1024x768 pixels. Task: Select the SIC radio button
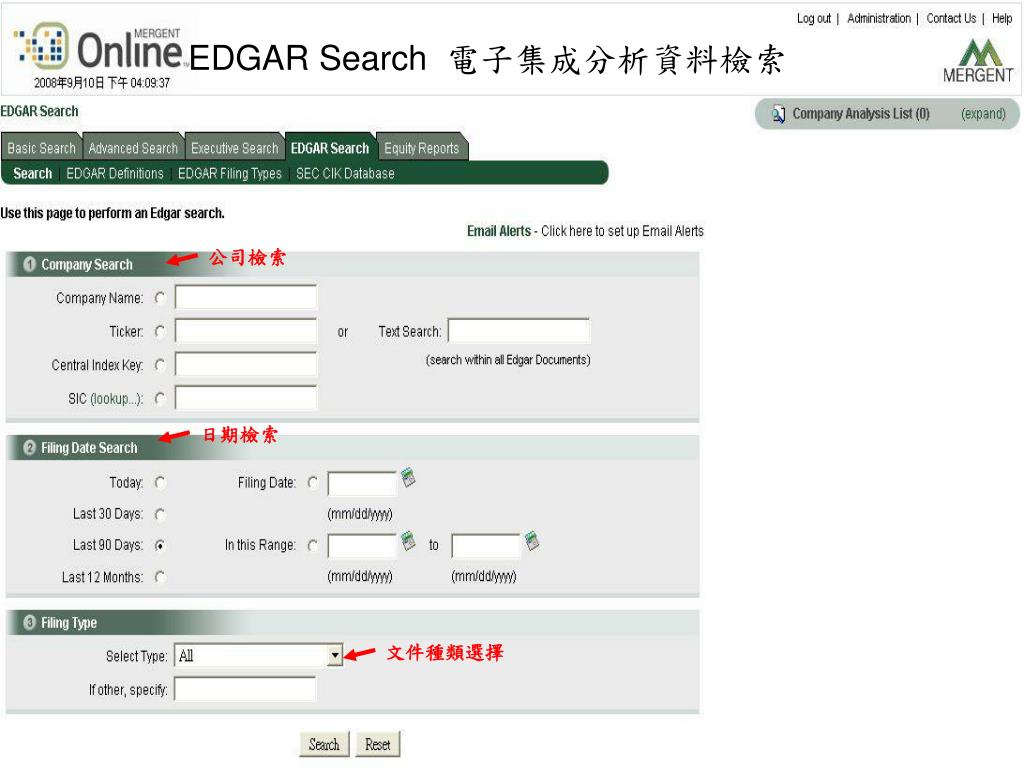click(x=160, y=398)
